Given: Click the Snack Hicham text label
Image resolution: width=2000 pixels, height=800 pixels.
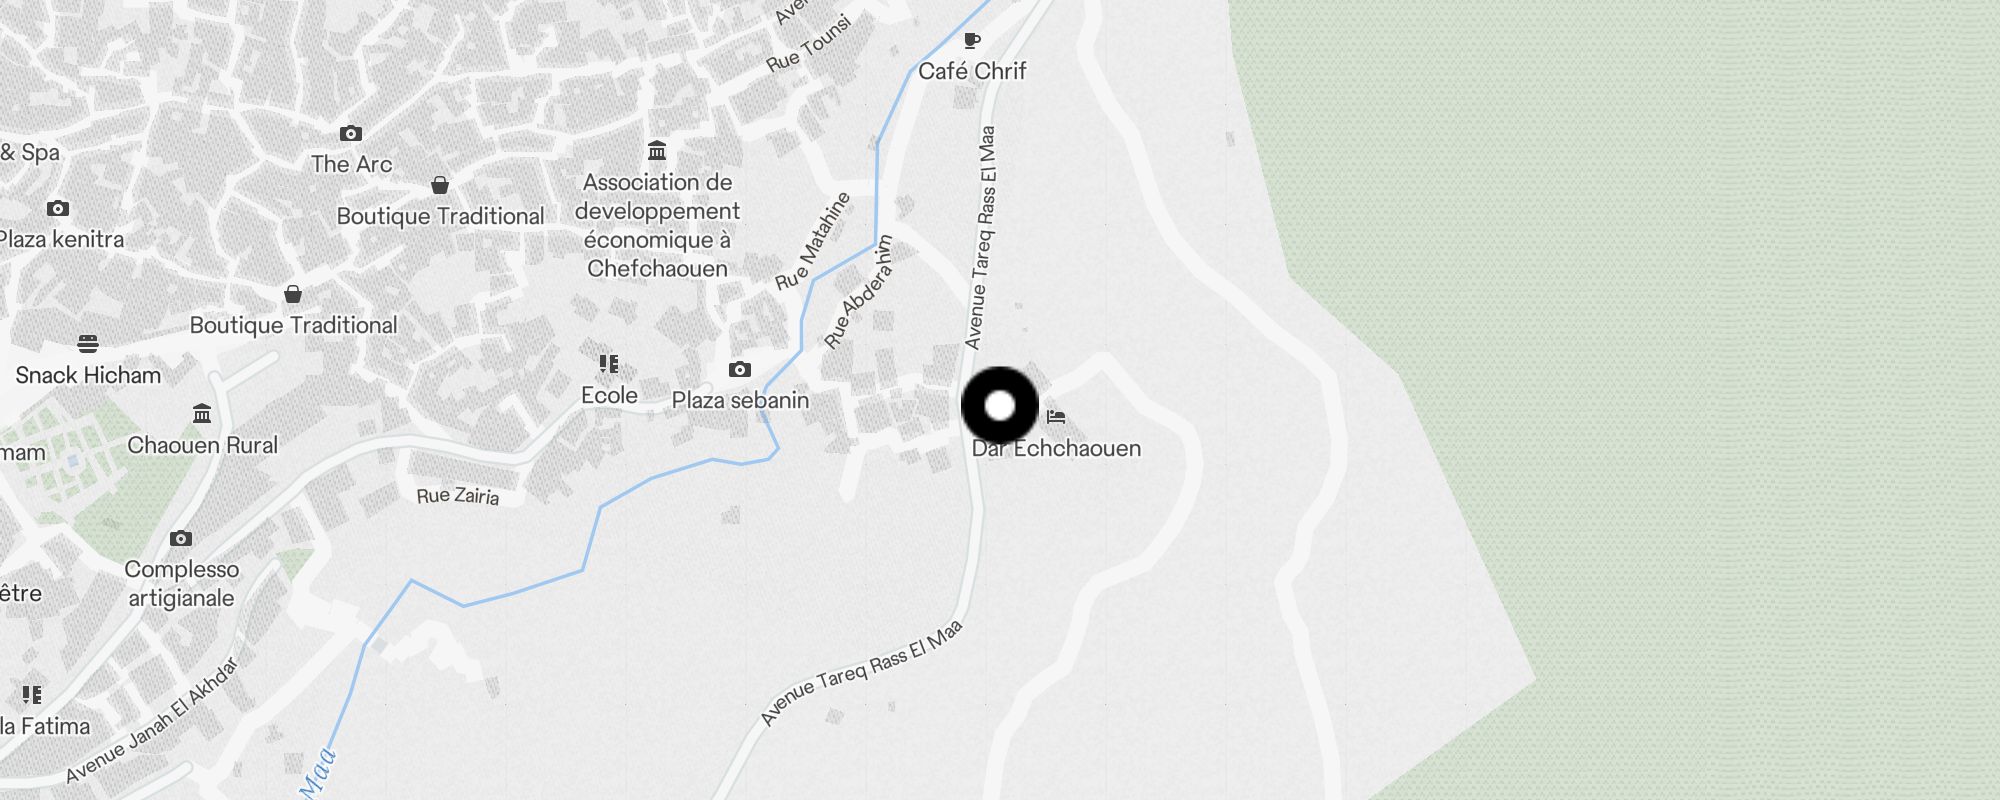Looking at the screenshot, I should 88,375.
